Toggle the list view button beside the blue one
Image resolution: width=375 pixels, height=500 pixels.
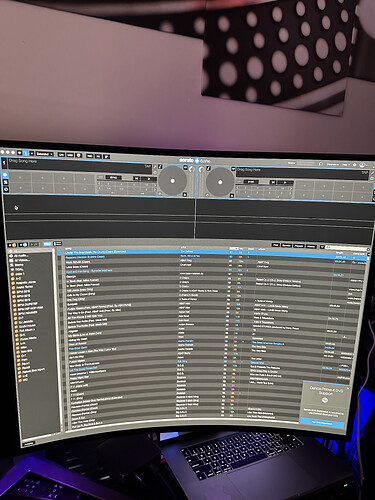click(58, 244)
